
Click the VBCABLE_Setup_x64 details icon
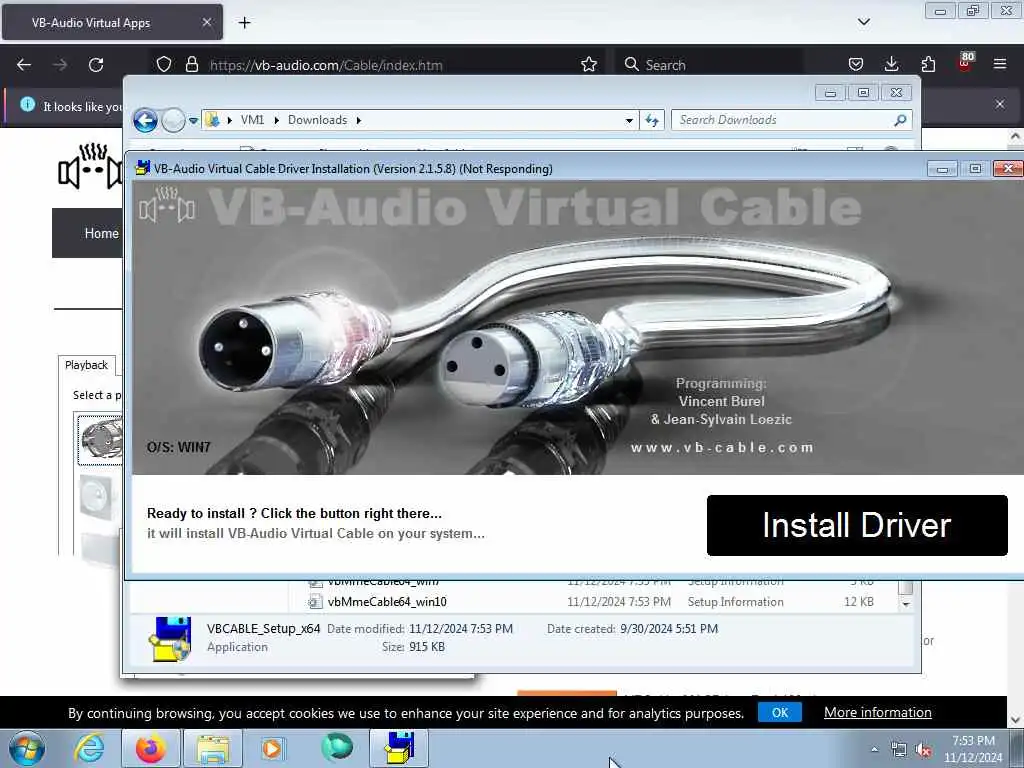(170, 639)
